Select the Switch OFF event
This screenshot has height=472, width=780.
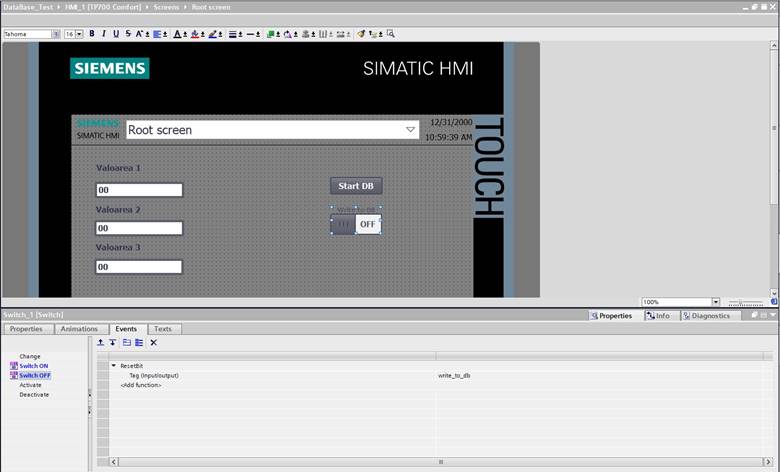pyautogui.click(x=34, y=375)
